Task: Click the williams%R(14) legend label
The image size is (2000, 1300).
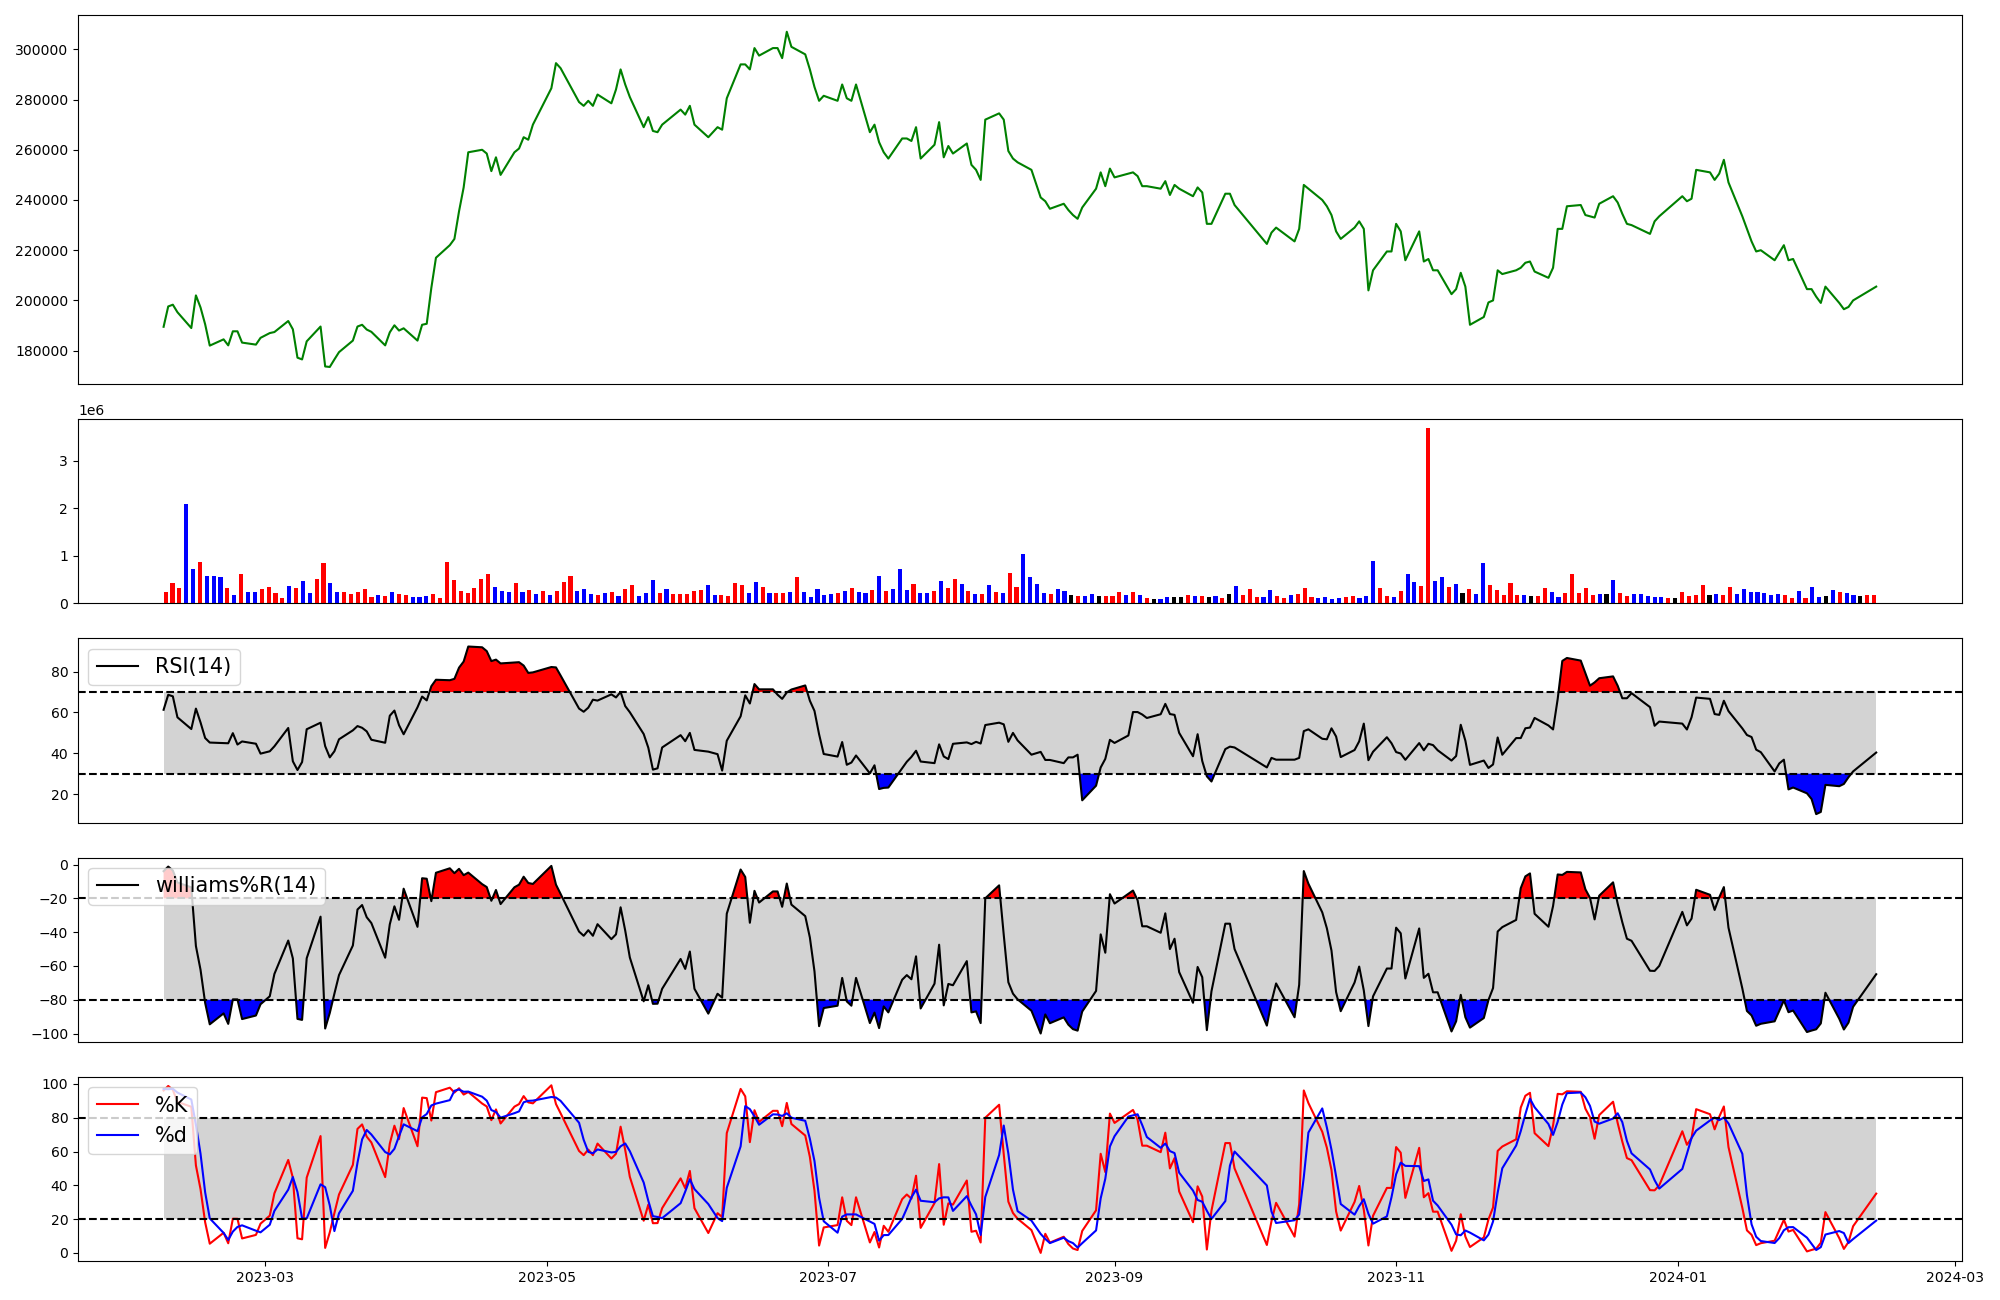Action: [235, 885]
